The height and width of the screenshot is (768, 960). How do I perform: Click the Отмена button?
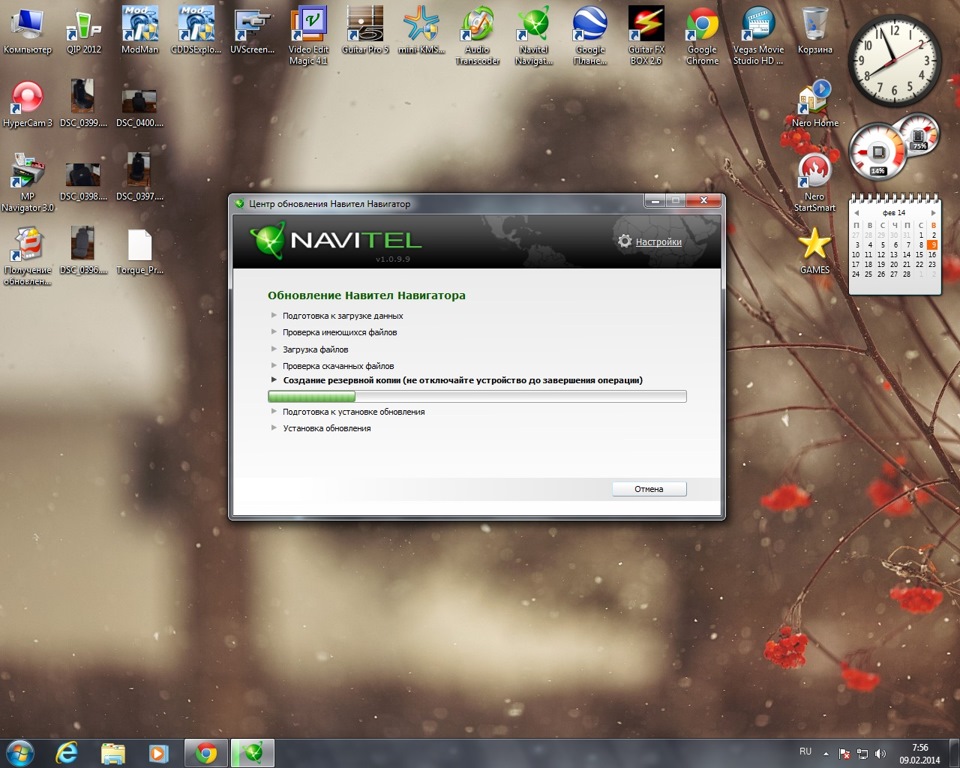tap(649, 489)
